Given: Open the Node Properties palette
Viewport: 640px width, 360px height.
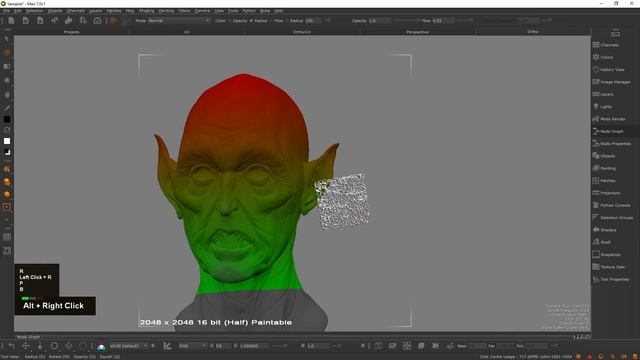Looking at the screenshot, I should point(611,144).
